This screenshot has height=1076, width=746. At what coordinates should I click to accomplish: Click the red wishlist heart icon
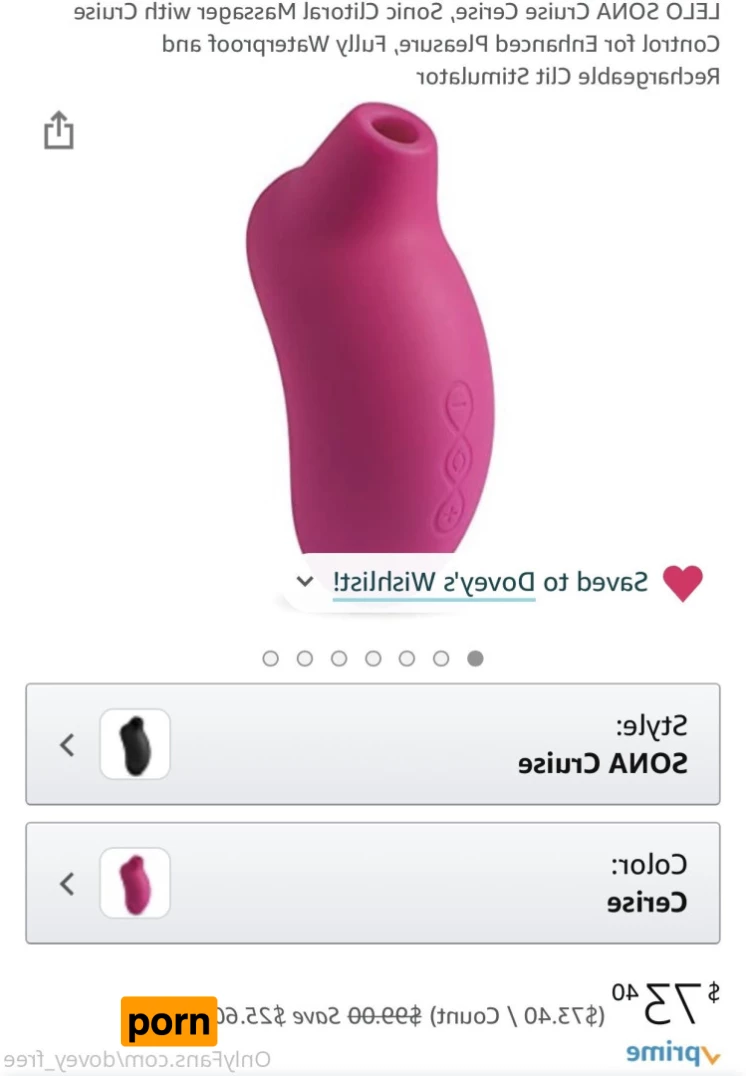(683, 583)
